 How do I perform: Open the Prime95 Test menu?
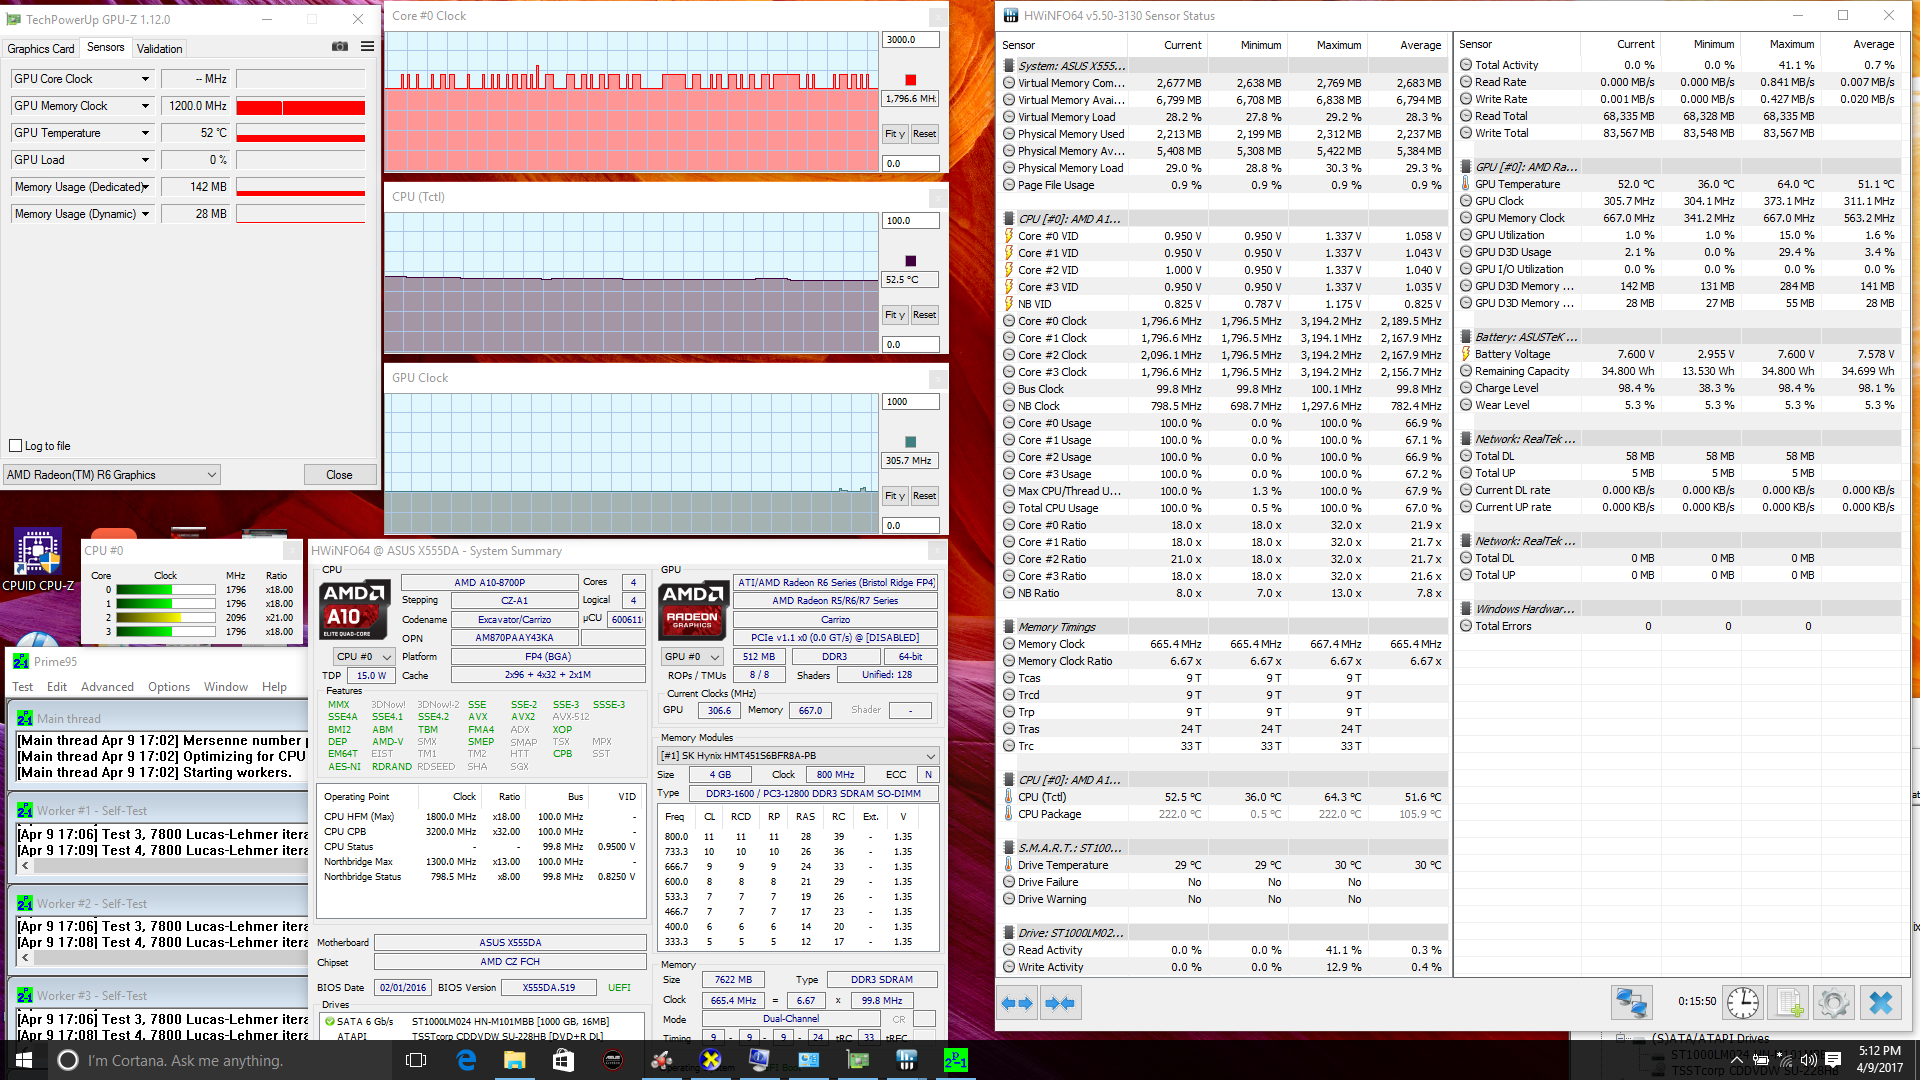[23, 687]
